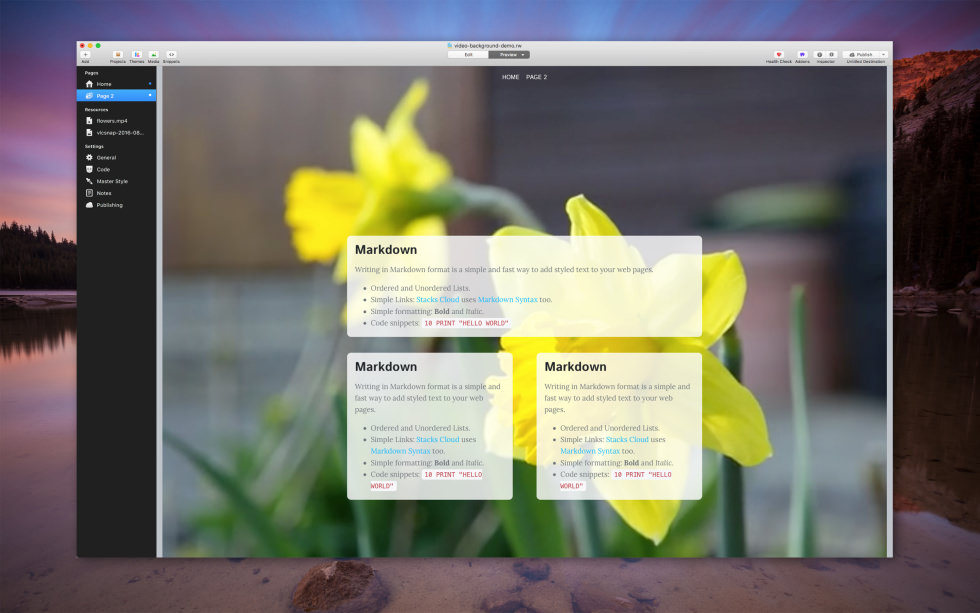
Task: Open the Addons icon
Action: (x=802, y=54)
